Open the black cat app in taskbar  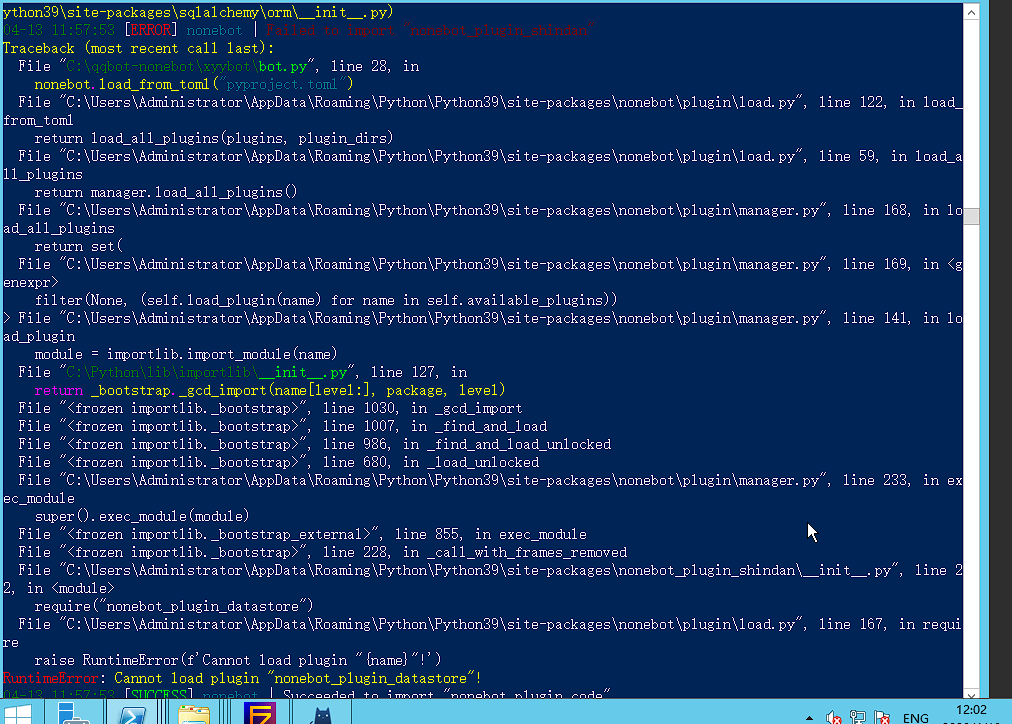click(x=321, y=714)
